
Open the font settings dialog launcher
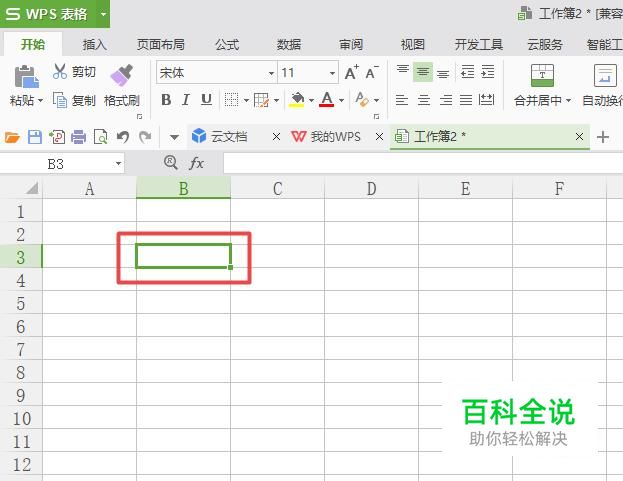click(x=376, y=116)
